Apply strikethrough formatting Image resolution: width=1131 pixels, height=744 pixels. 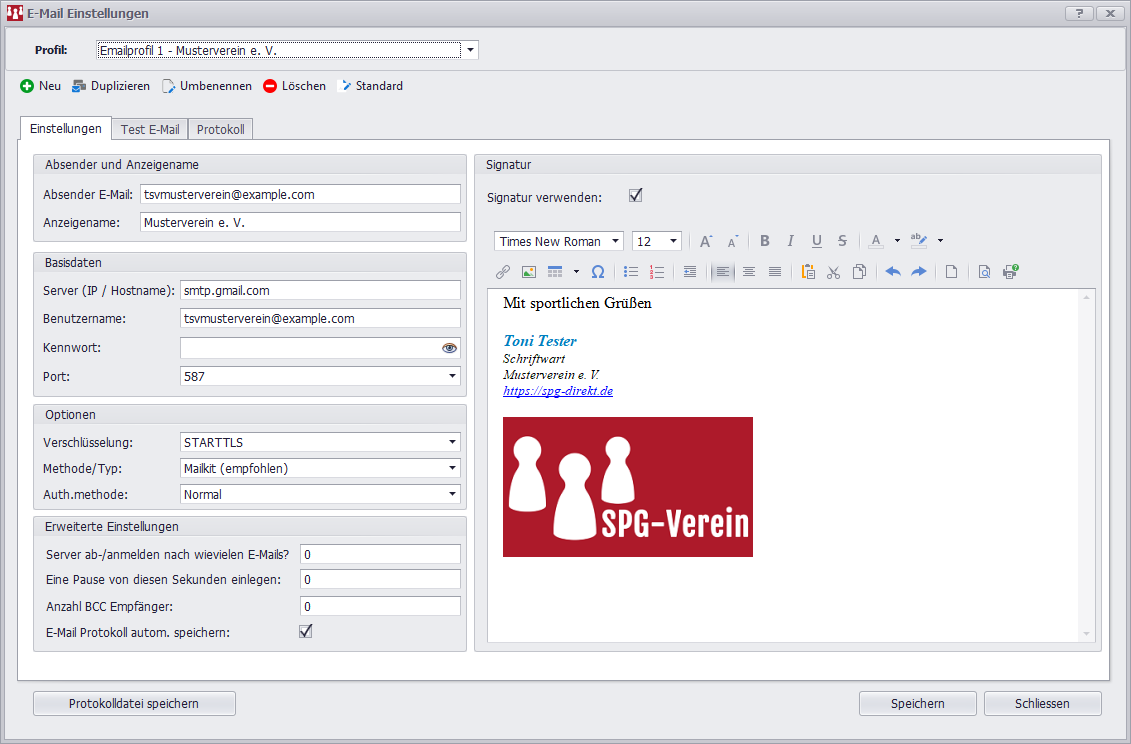pos(842,241)
